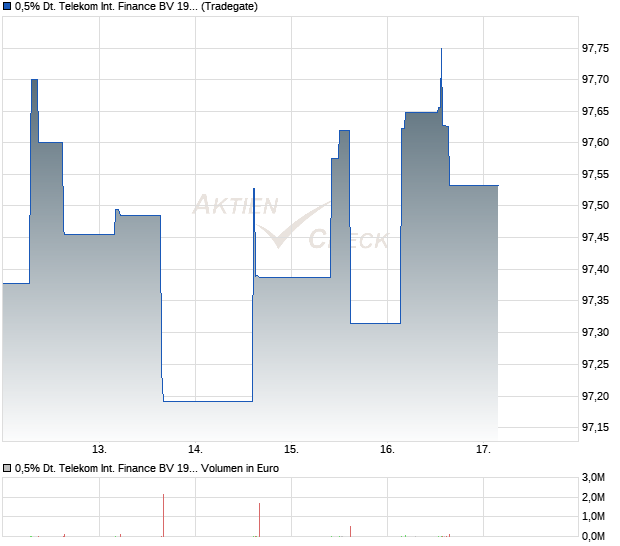Image resolution: width=620 pixels, height=546 pixels.
Task: Click the 3,0M volume axis label
Action: (593, 478)
